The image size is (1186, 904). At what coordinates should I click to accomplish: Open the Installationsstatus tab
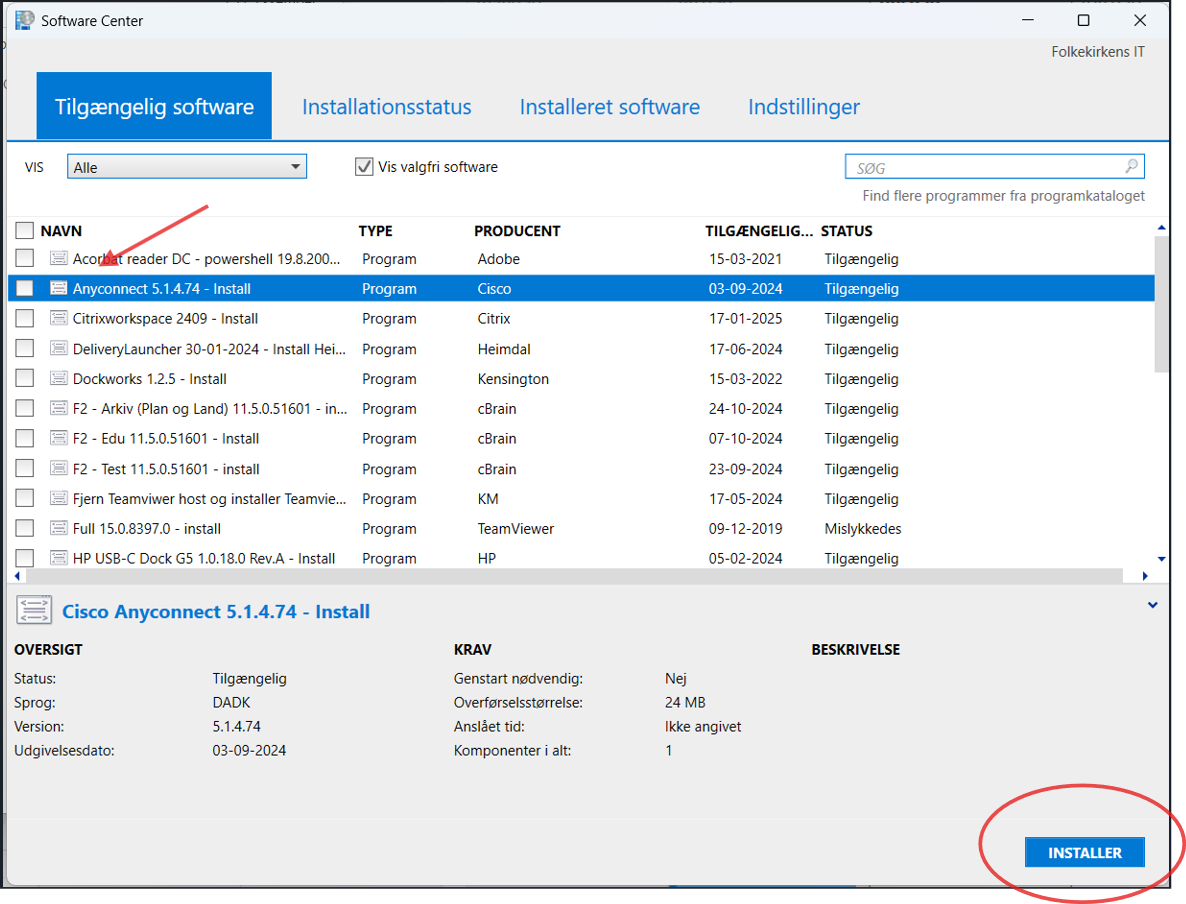click(x=387, y=107)
